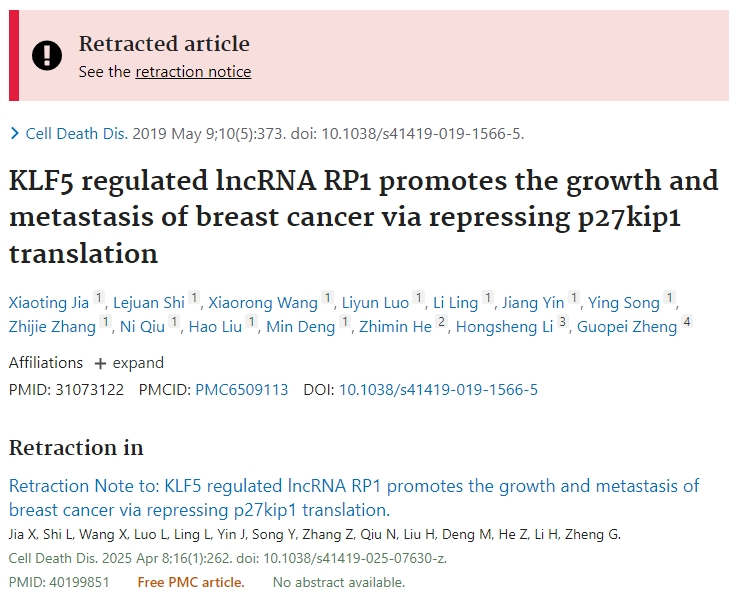Open DOI link 10.1038/s41419-019-1566-5
Image resolution: width=746 pixels, height=609 pixels.
tap(438, 390)
